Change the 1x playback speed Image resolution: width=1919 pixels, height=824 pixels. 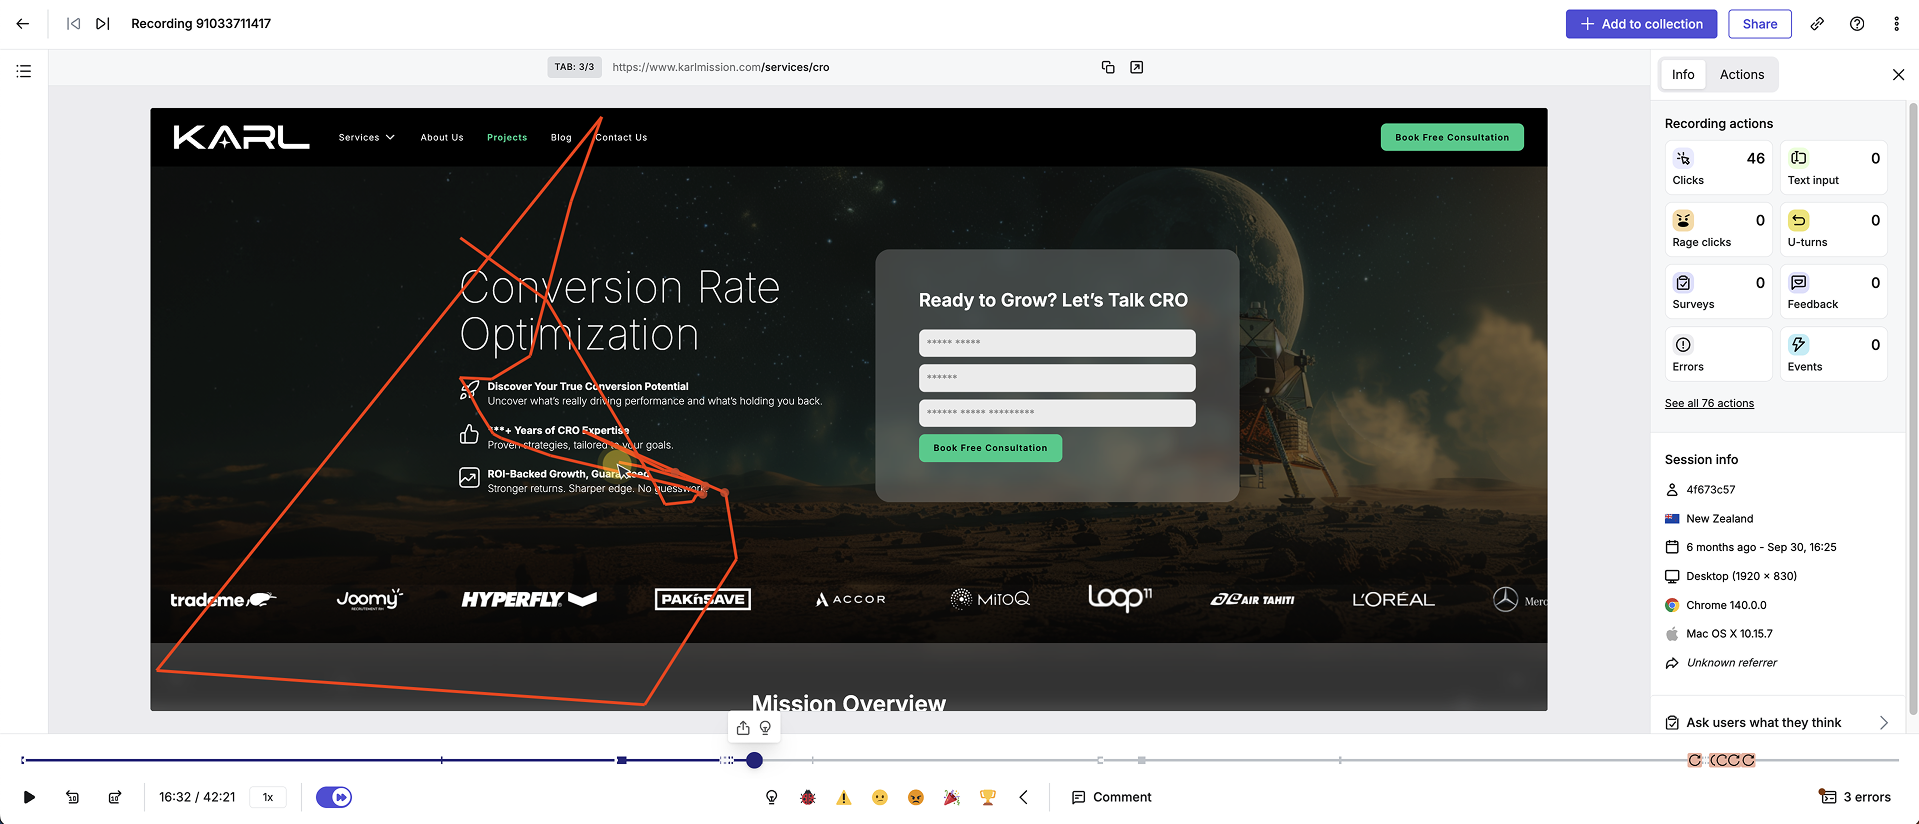(268, 797)
